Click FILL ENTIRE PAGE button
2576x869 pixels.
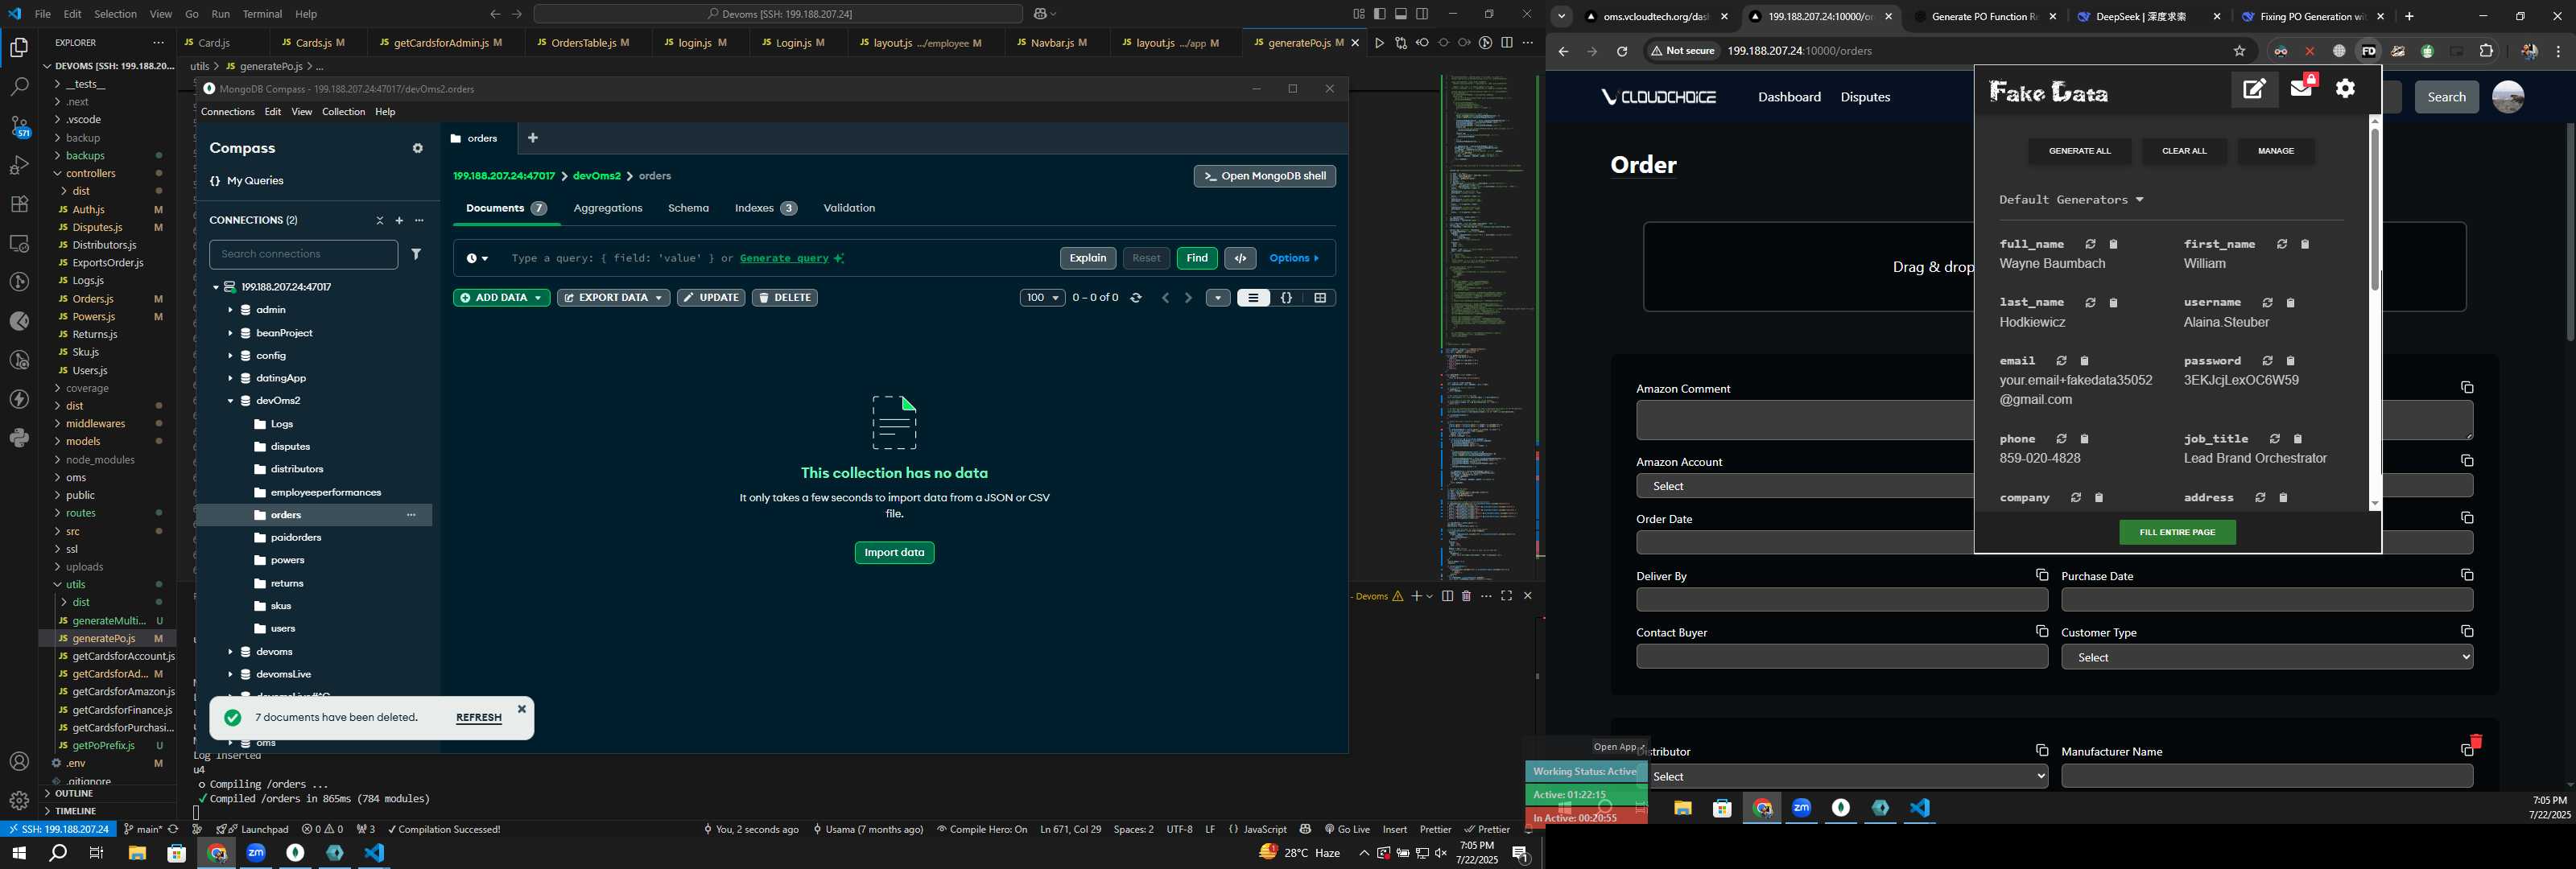tap(2177, 533)
